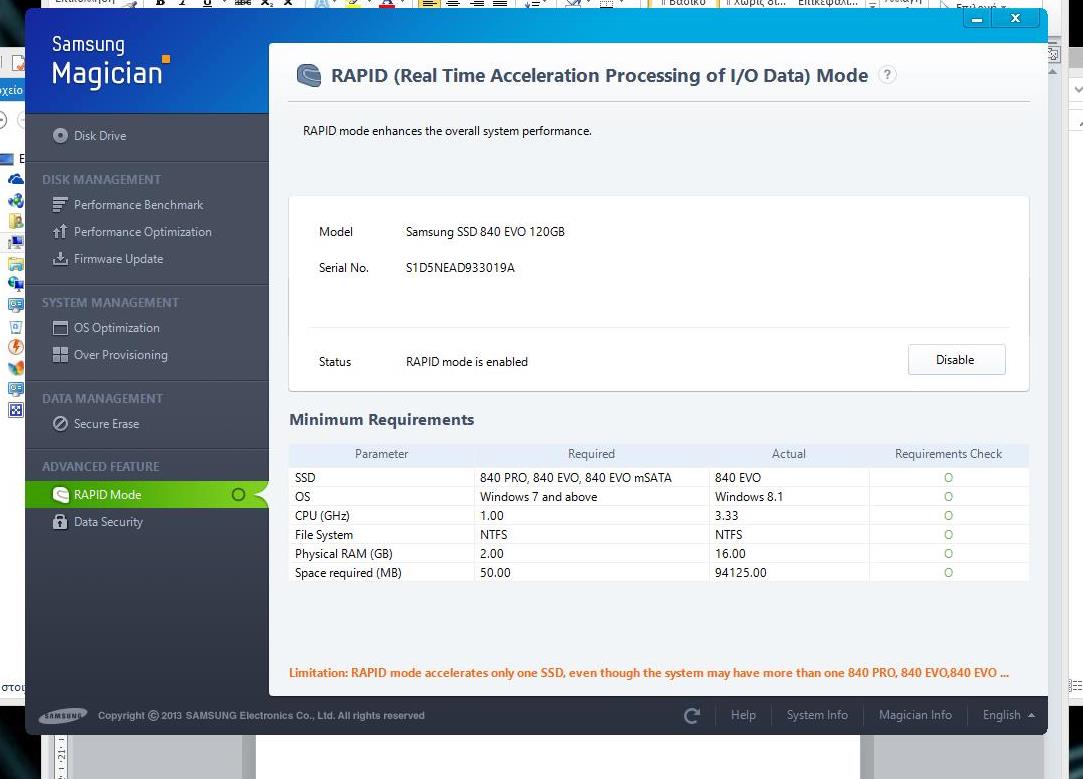
Task: Open the Disk Drive section
Action: tap(89, 135)
